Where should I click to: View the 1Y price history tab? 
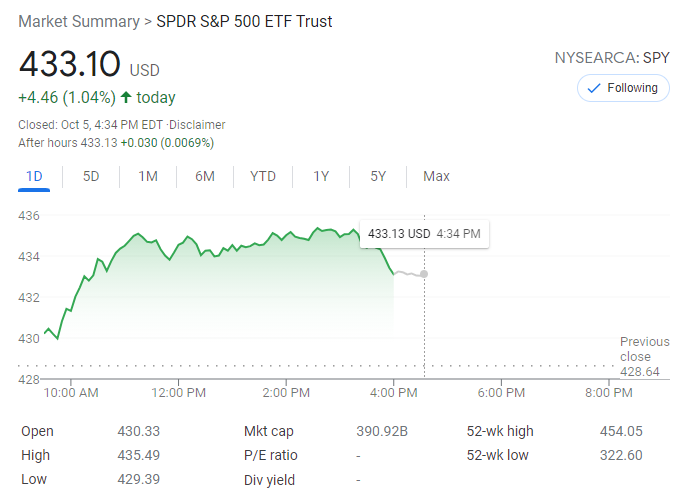(x=321, y=177)
